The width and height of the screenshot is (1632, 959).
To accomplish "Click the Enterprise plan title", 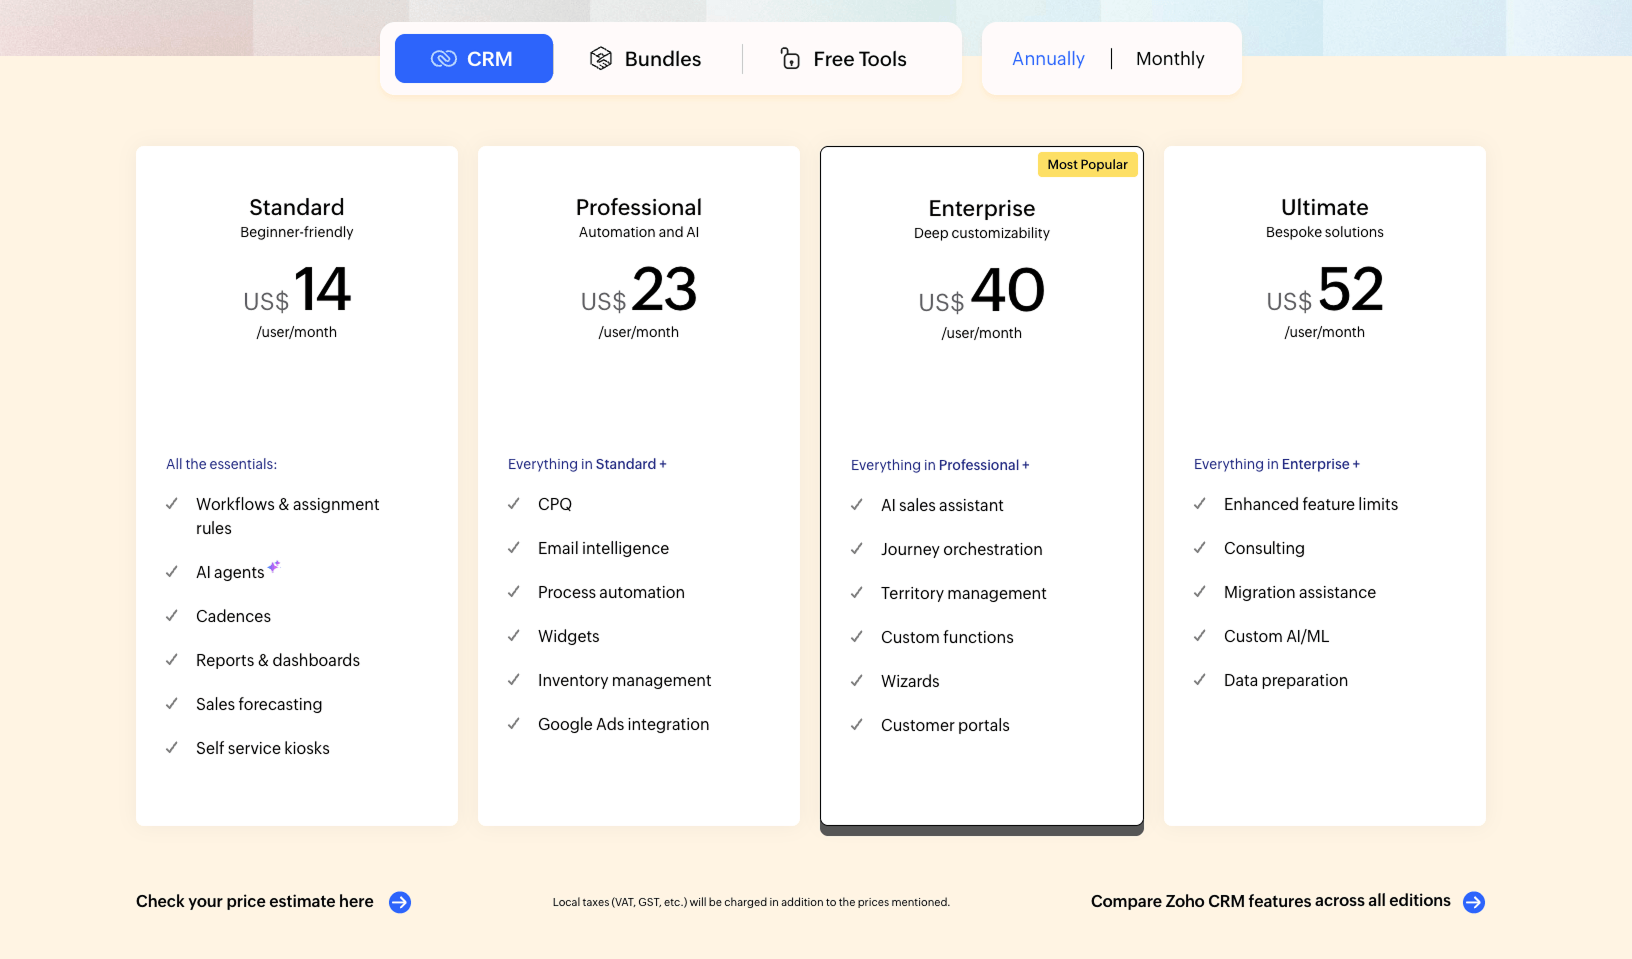I will pos(982,208).
